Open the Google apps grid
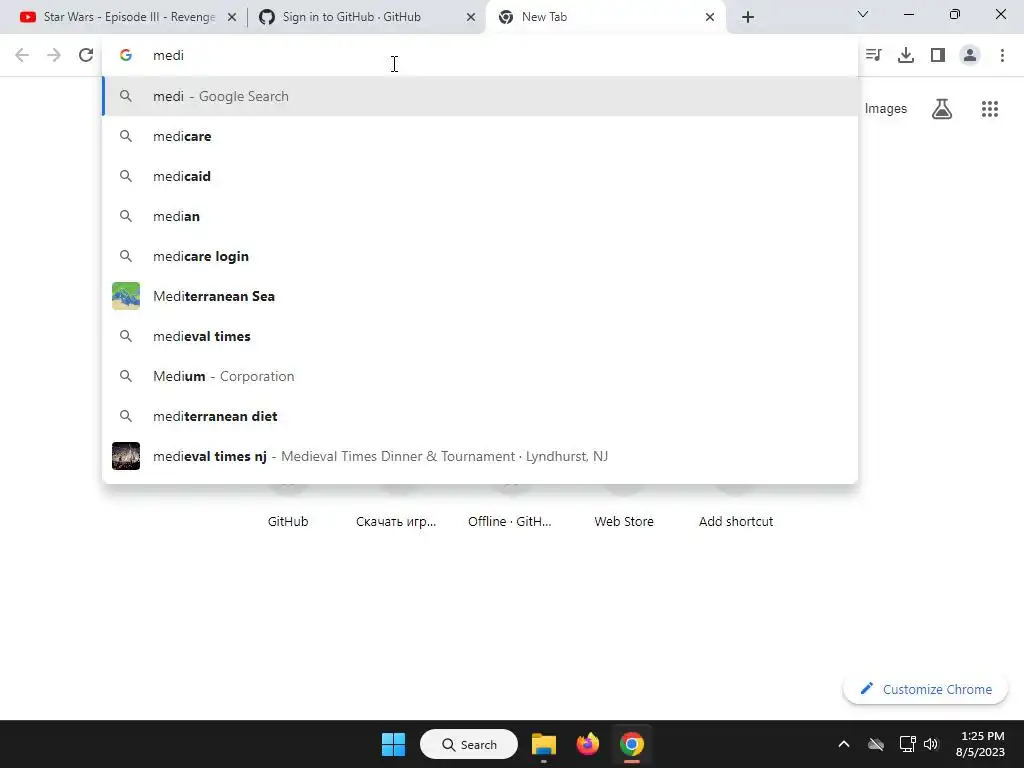Image resolution: width=1024 pixels, height=768 pixels. pyautogui.click(x=990, y=109)
